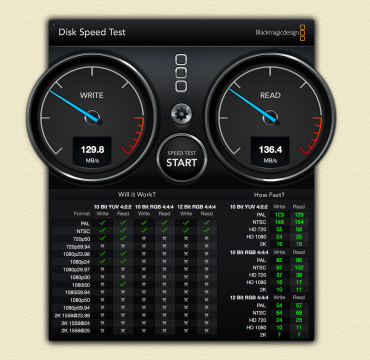This screenshot has width=370, height=360.
Task: Click the WRITE gauge blue needle
Action: (x=74, y=106)
